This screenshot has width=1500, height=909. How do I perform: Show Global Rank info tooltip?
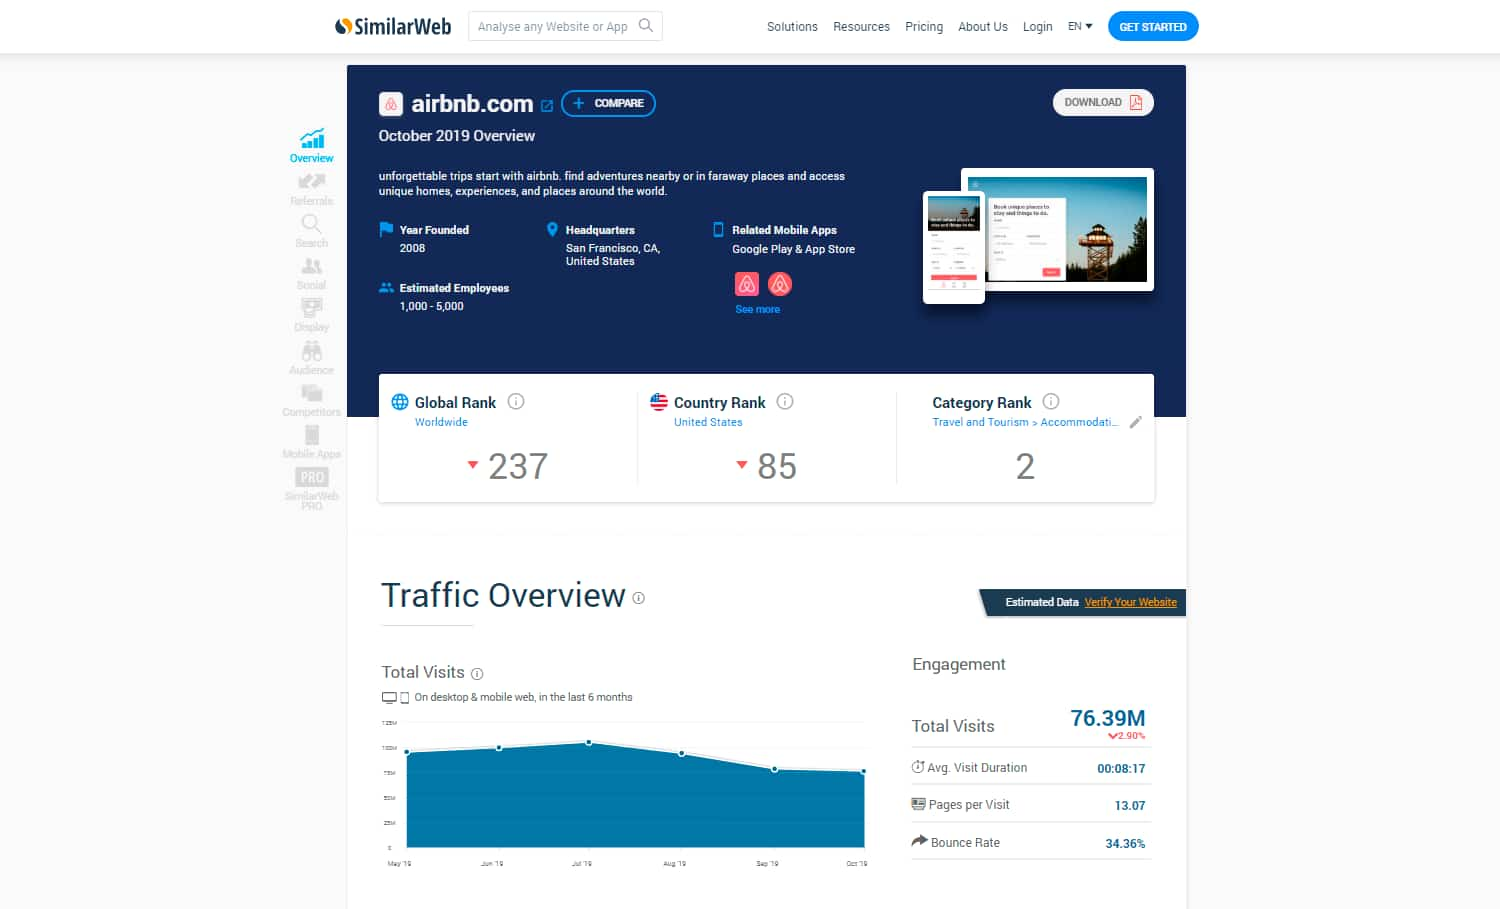(x=516, y=401)
